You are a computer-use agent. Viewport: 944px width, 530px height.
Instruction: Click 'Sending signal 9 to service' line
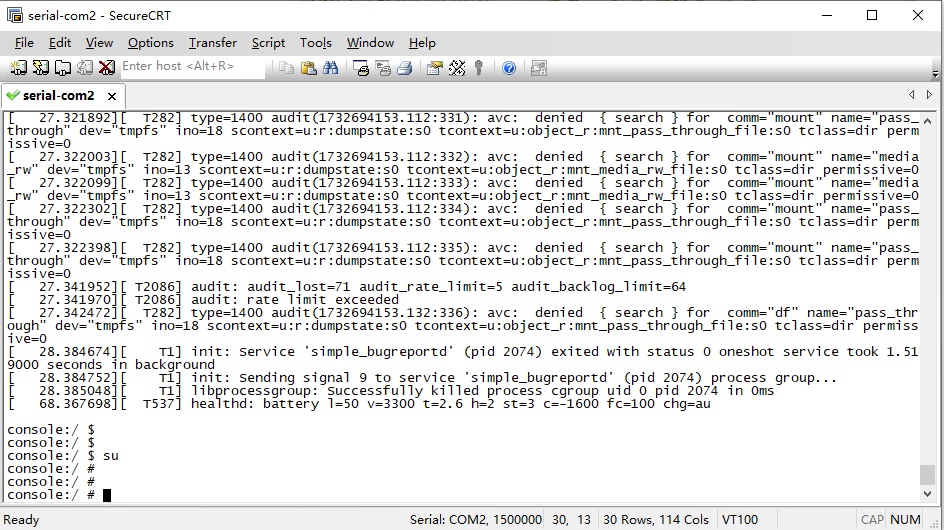(422, 378)
